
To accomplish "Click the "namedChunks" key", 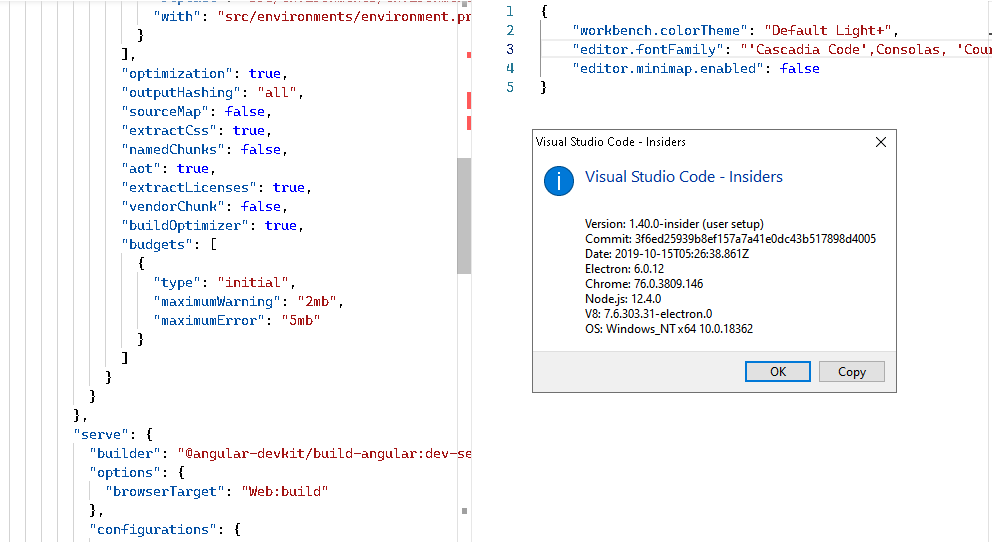I will point(173,149).
